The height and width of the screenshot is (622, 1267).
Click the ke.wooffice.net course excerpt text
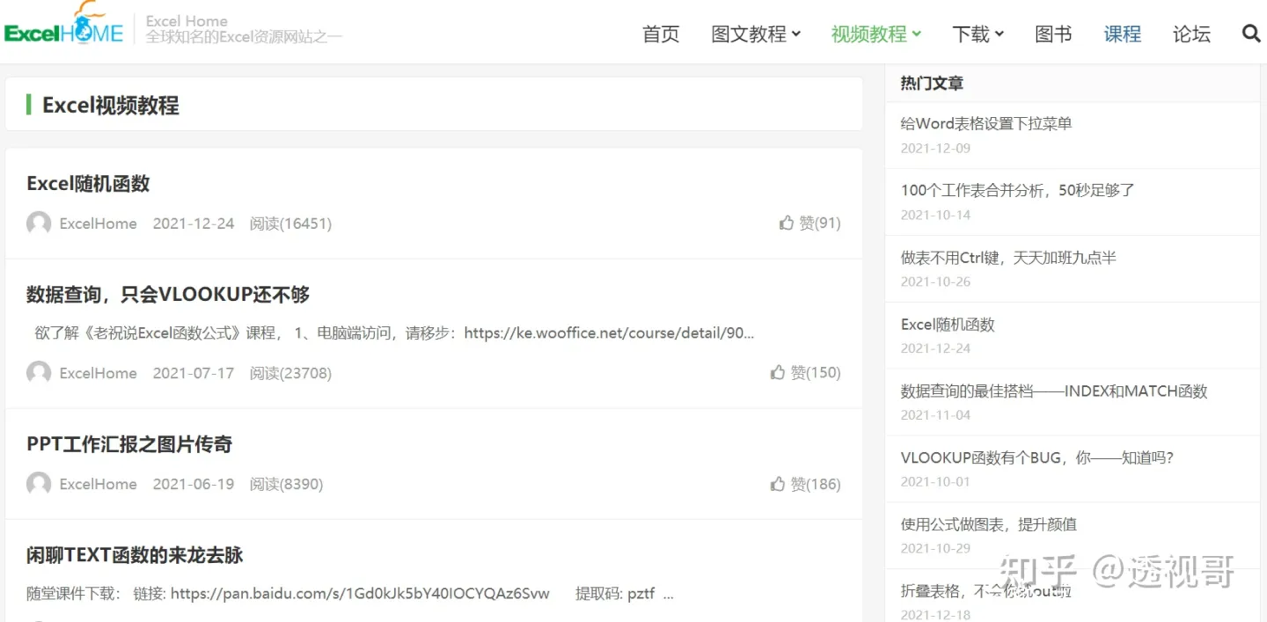pos(394,333)
